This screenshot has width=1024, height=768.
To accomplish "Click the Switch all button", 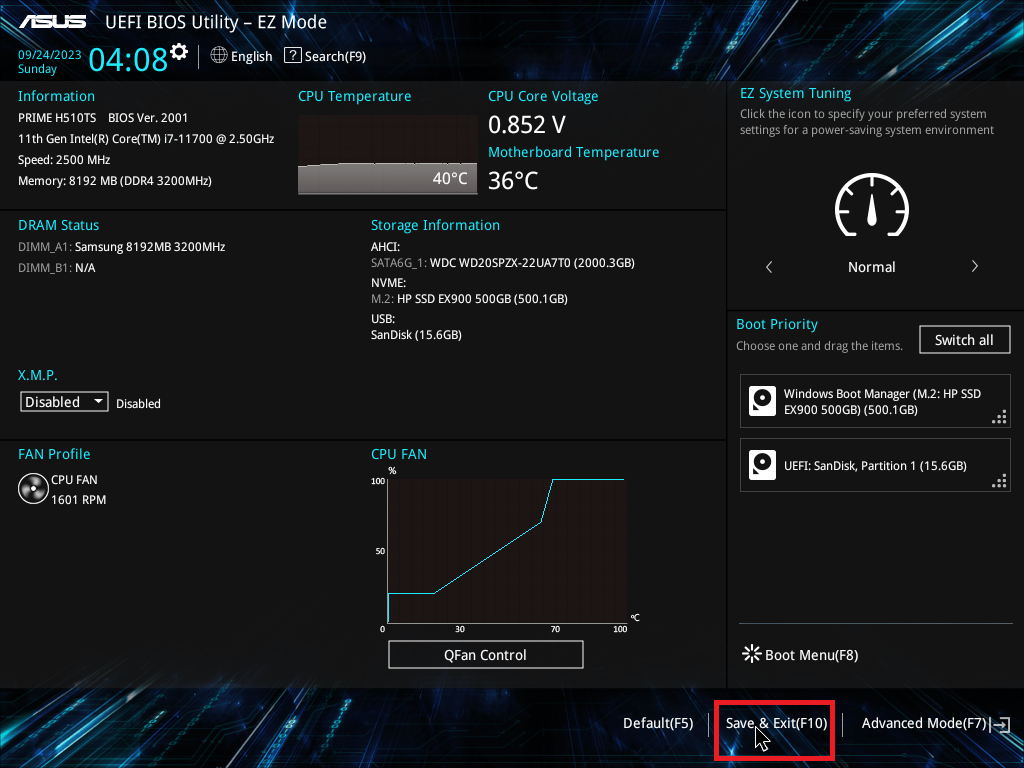I will tap(964, 340).
